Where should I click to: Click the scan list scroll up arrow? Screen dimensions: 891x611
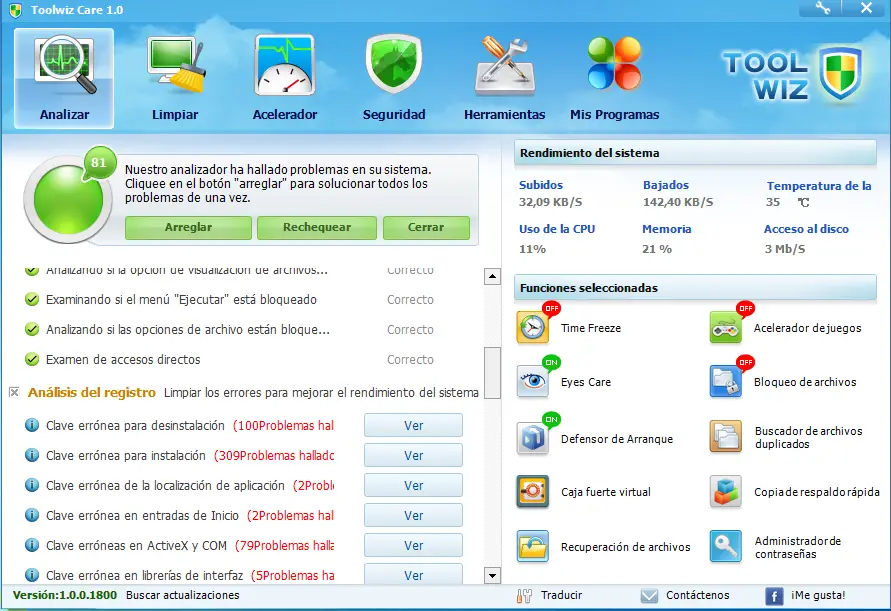coord(492,277)
